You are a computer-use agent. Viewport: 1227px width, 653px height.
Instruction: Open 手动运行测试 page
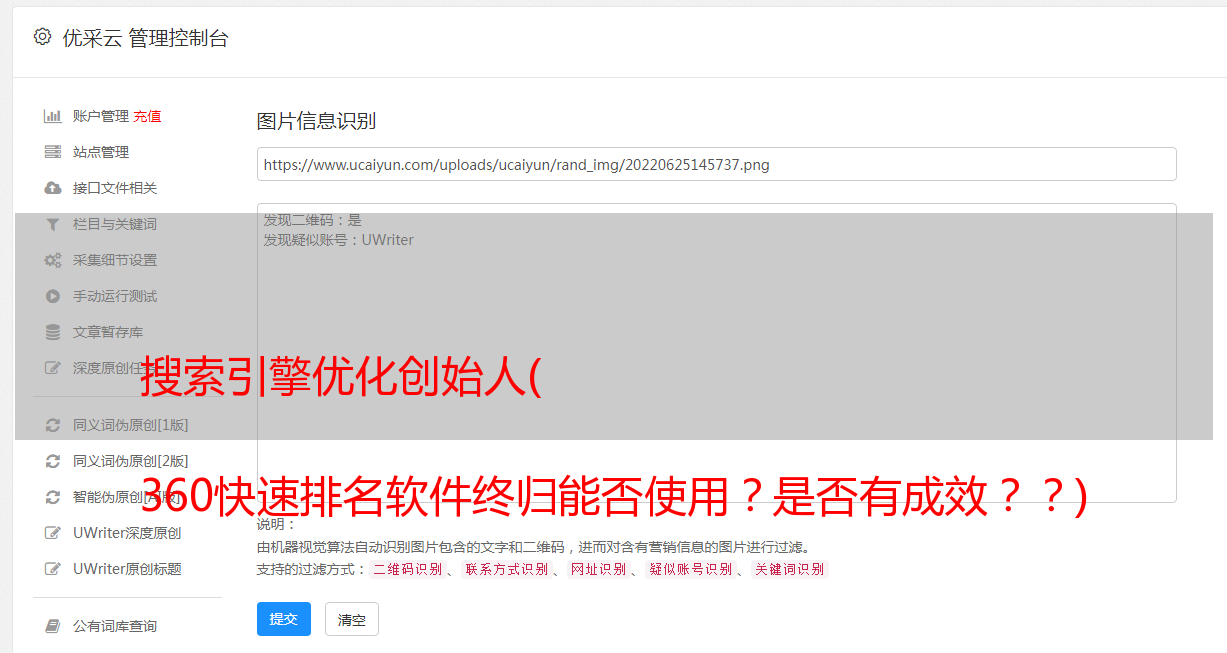pyautogui.click(x=115, y=296)
